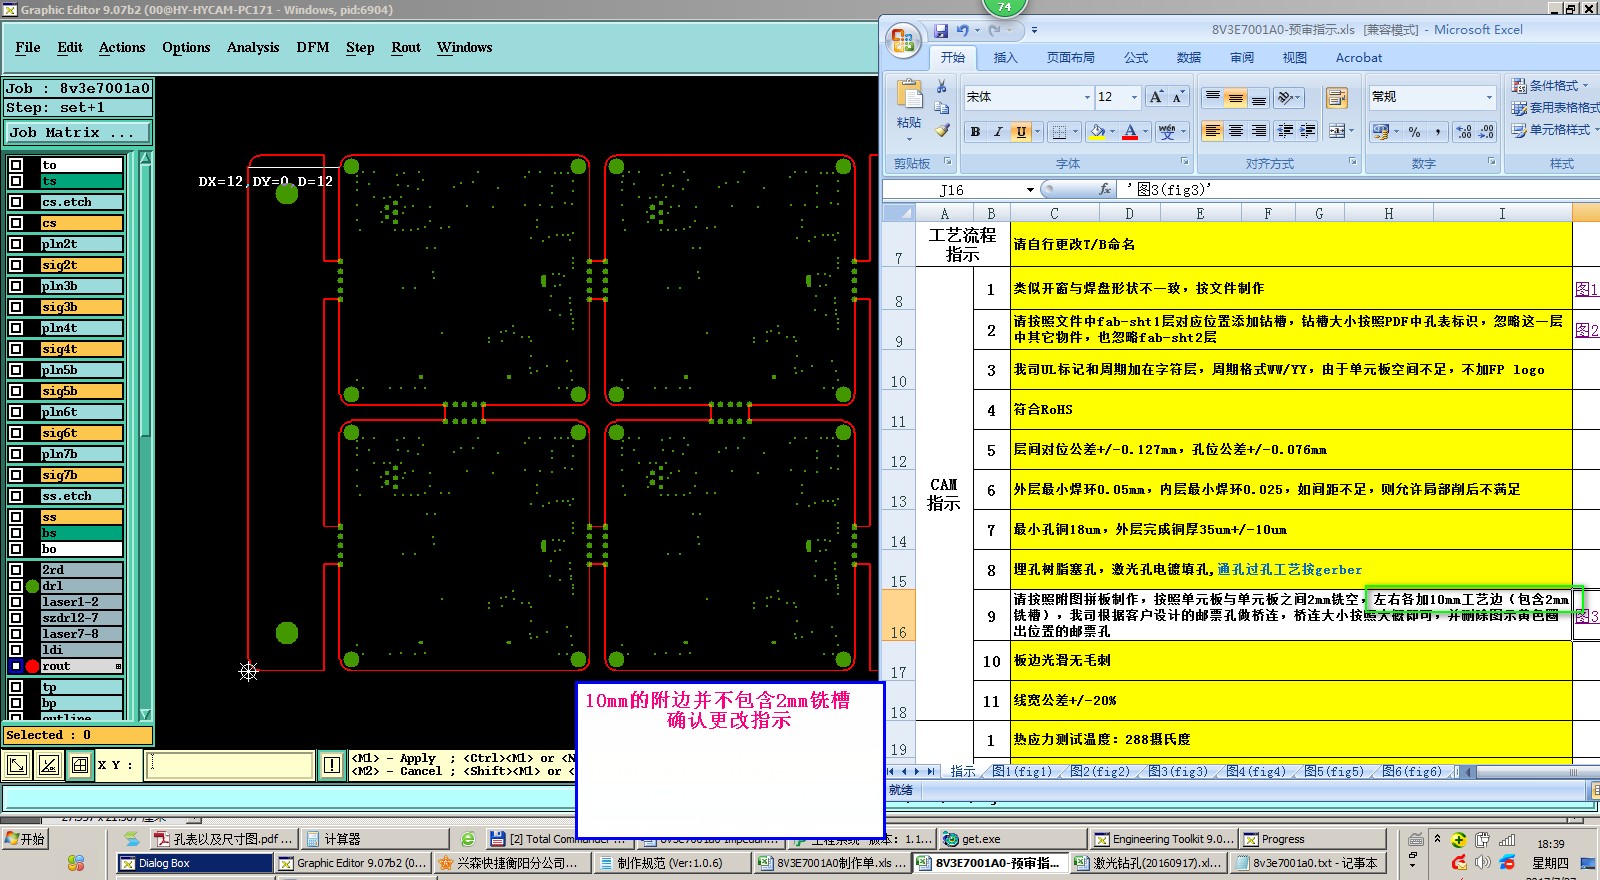1600x880 pixels.
Task: Toggle the checkbox for layer pln2t
Action: [16, 244]
